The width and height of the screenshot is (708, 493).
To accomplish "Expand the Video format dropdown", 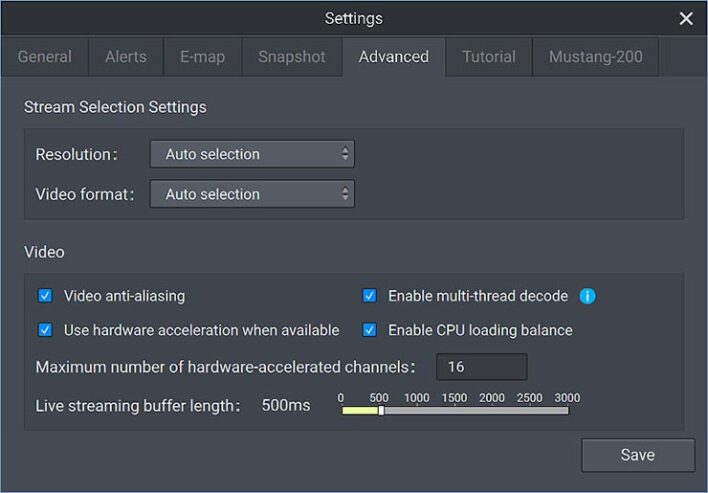I will click(x=252, y=194).
